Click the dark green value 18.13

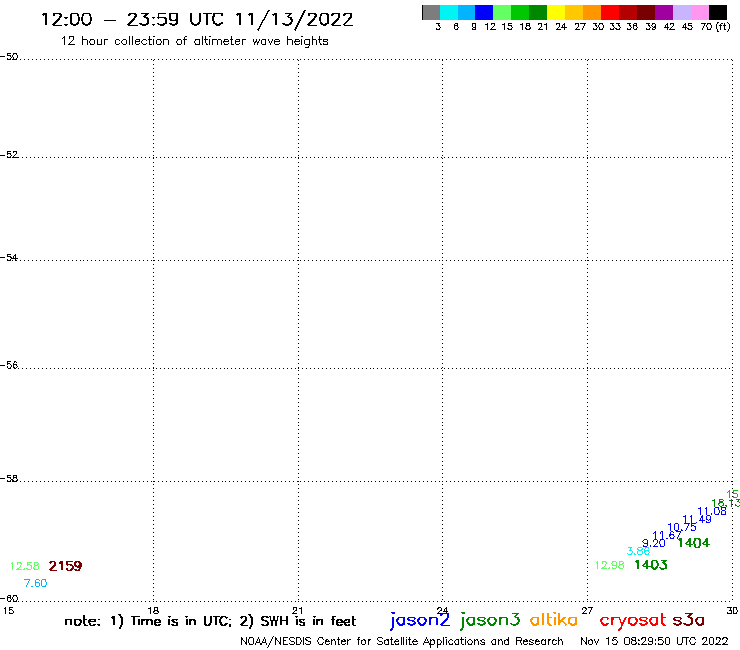pos(725,503)
